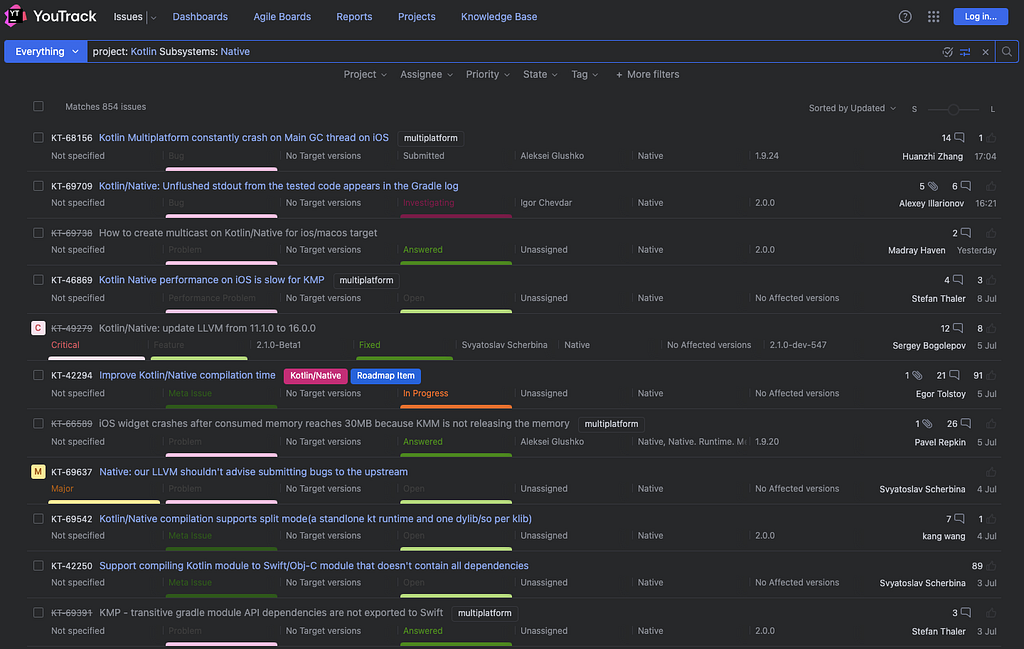Click the Kotlin/Native pink tag
This screenshot has height=649, width=1024.
point(315,375)
